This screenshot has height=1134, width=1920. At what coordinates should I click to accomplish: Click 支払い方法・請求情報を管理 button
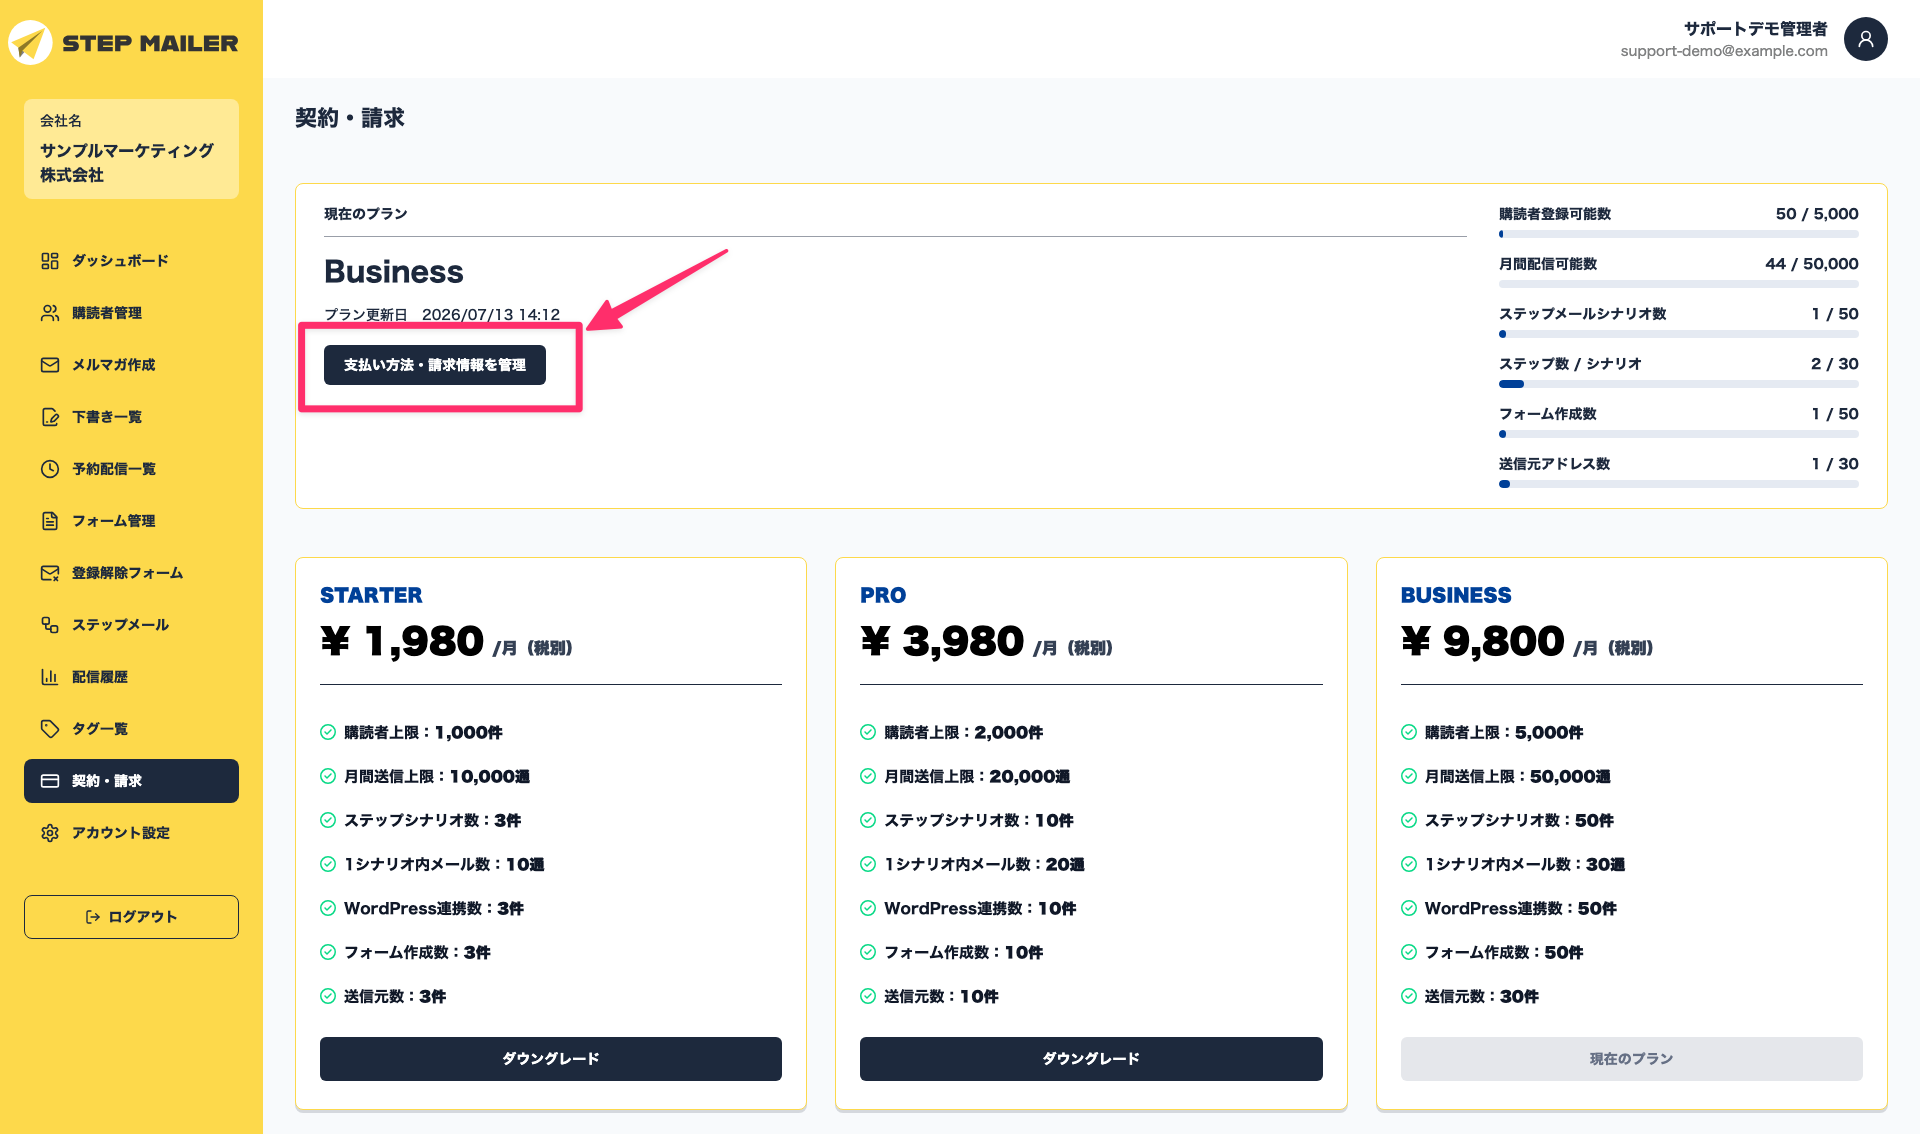coord(435,365)
